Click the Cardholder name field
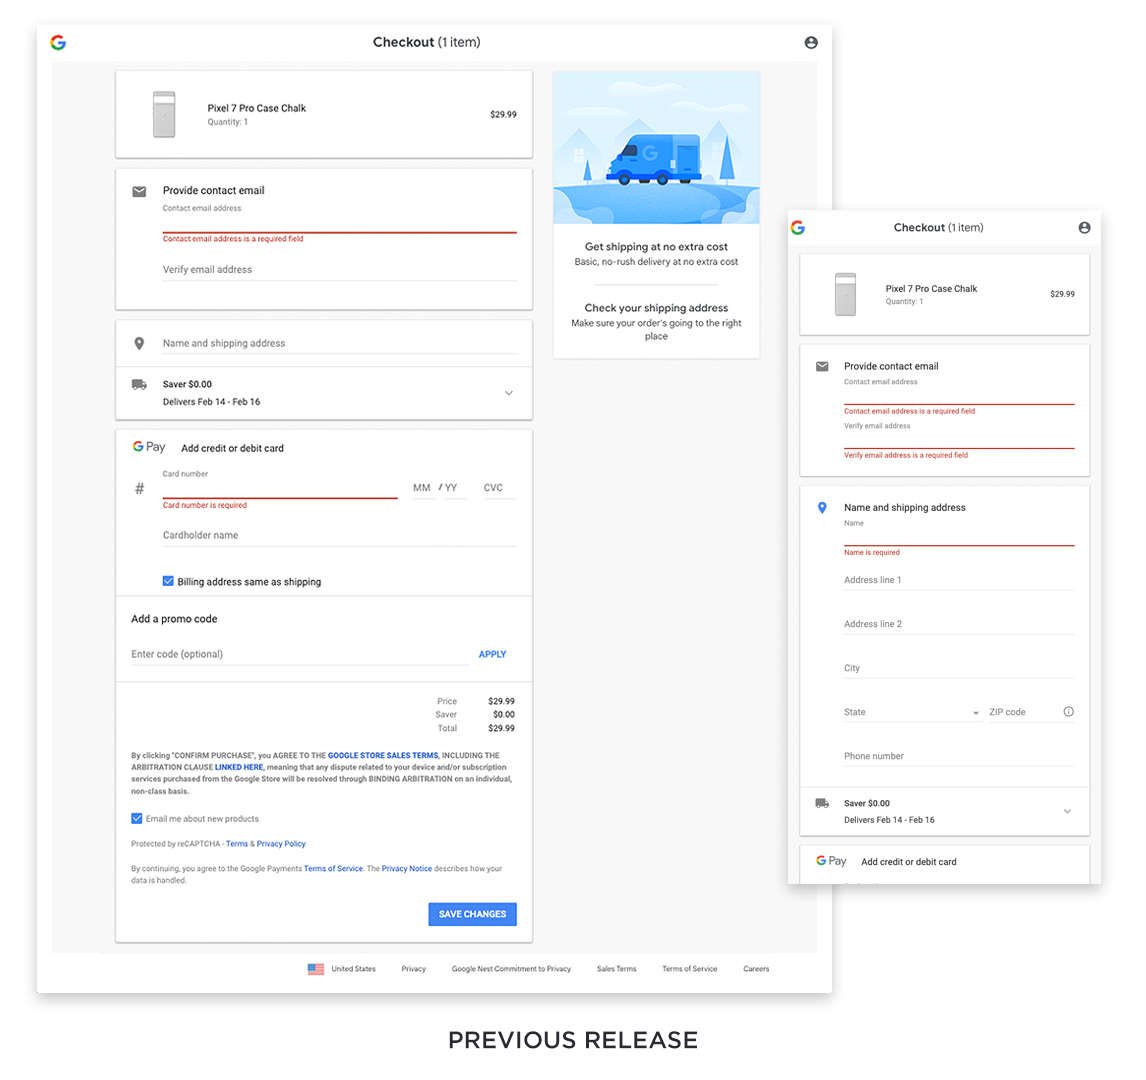This screenshot has height=1080, width=1146. (x=339, y=536)
